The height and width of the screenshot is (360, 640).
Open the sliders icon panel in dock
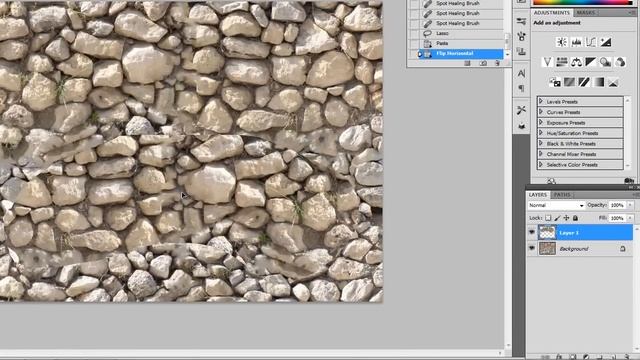pyautogui.click(x=521, y=21)
